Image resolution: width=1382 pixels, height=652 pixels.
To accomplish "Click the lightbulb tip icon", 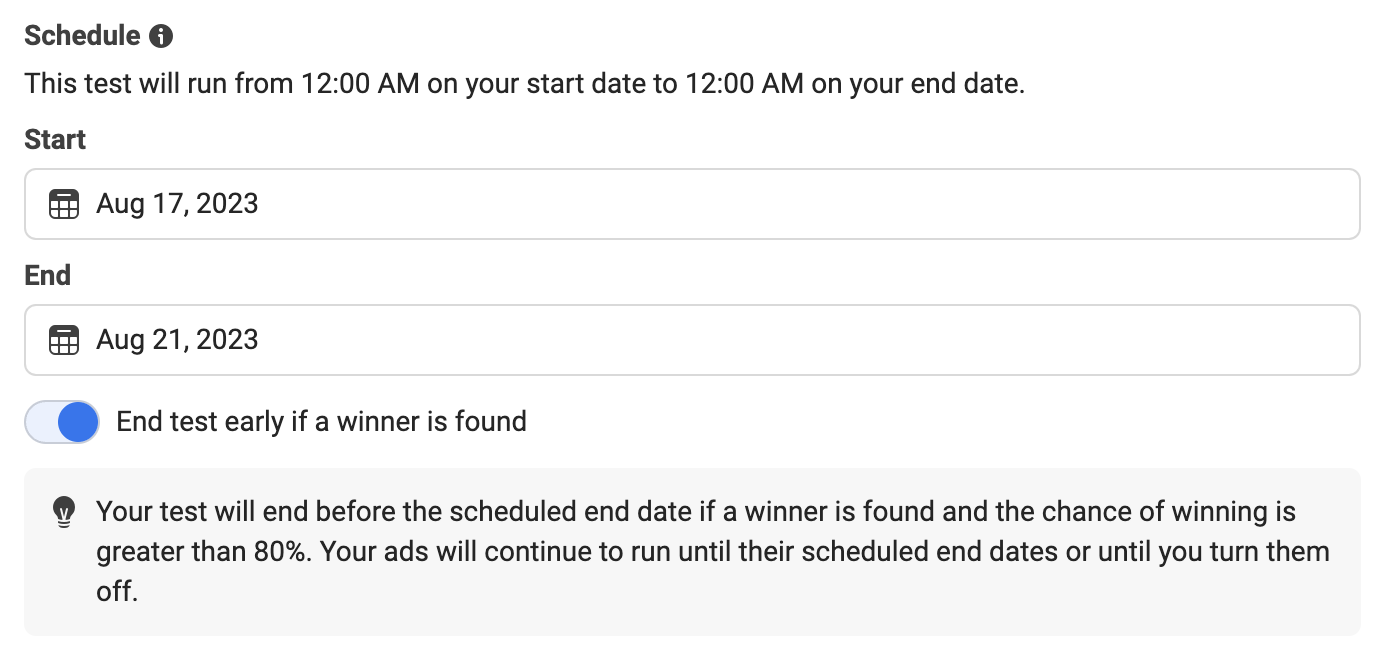I will pyautogui.click(x=63, y=513).
